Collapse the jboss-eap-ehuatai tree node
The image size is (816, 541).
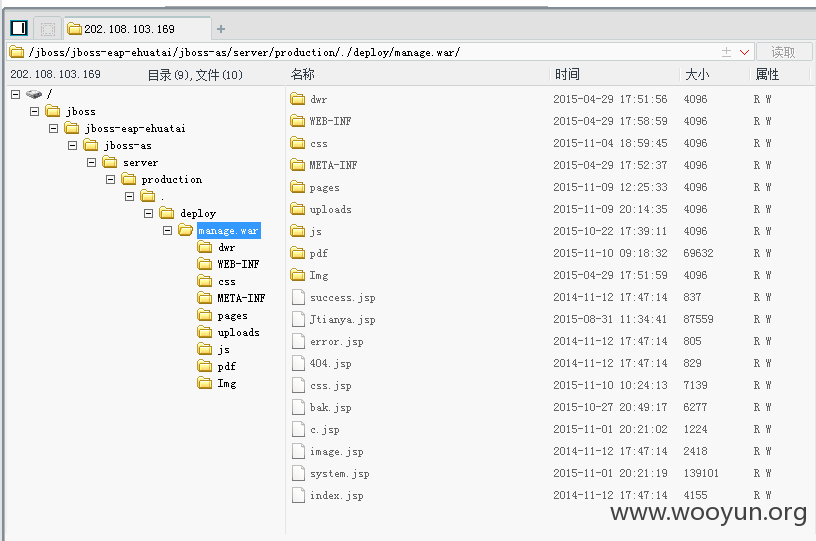click(x=54, y=128)
